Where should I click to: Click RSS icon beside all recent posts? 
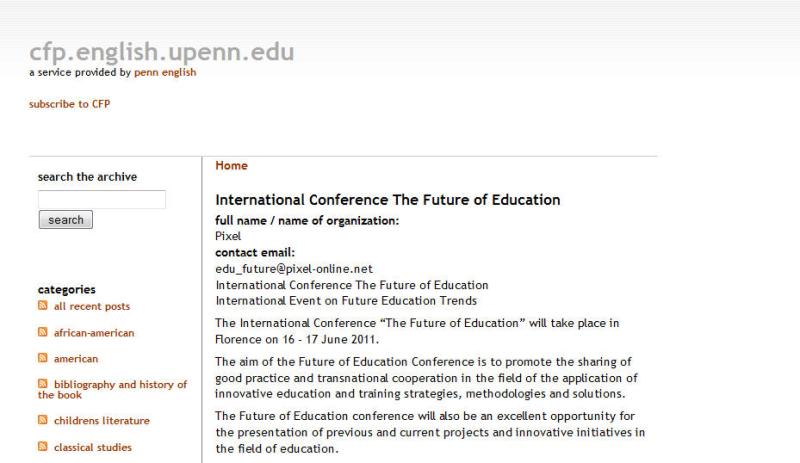point(43,307)
